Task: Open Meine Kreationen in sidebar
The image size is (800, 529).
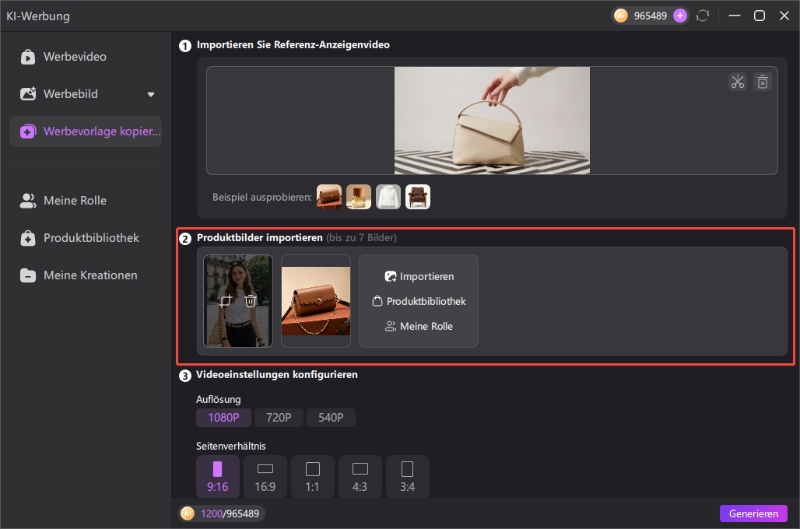Action: click(x=85, y=275)
